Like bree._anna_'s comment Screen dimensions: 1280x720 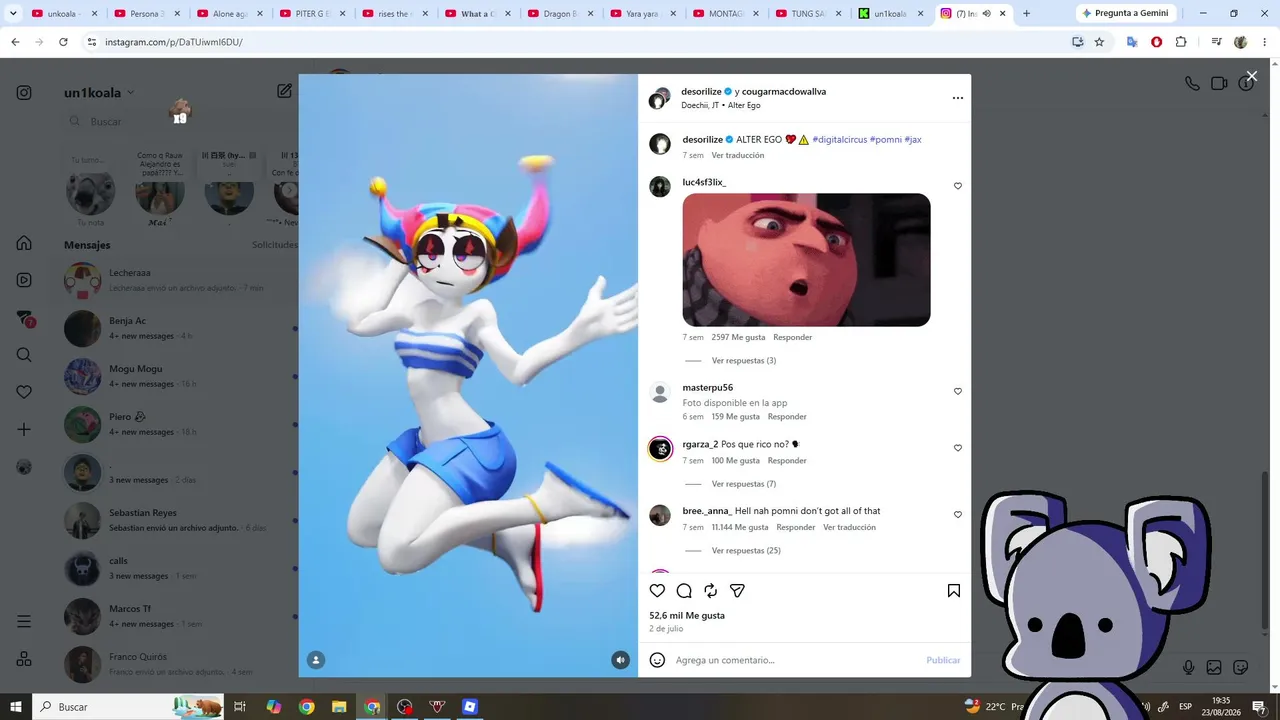click(958, 515)
